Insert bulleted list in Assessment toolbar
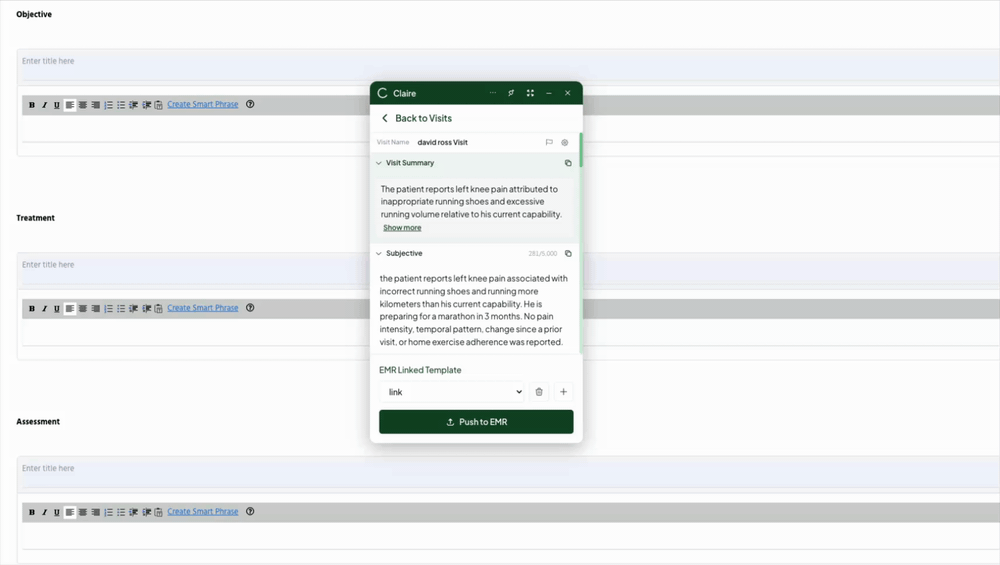Viewport: 1000px width, 565px height. [121, 512]
